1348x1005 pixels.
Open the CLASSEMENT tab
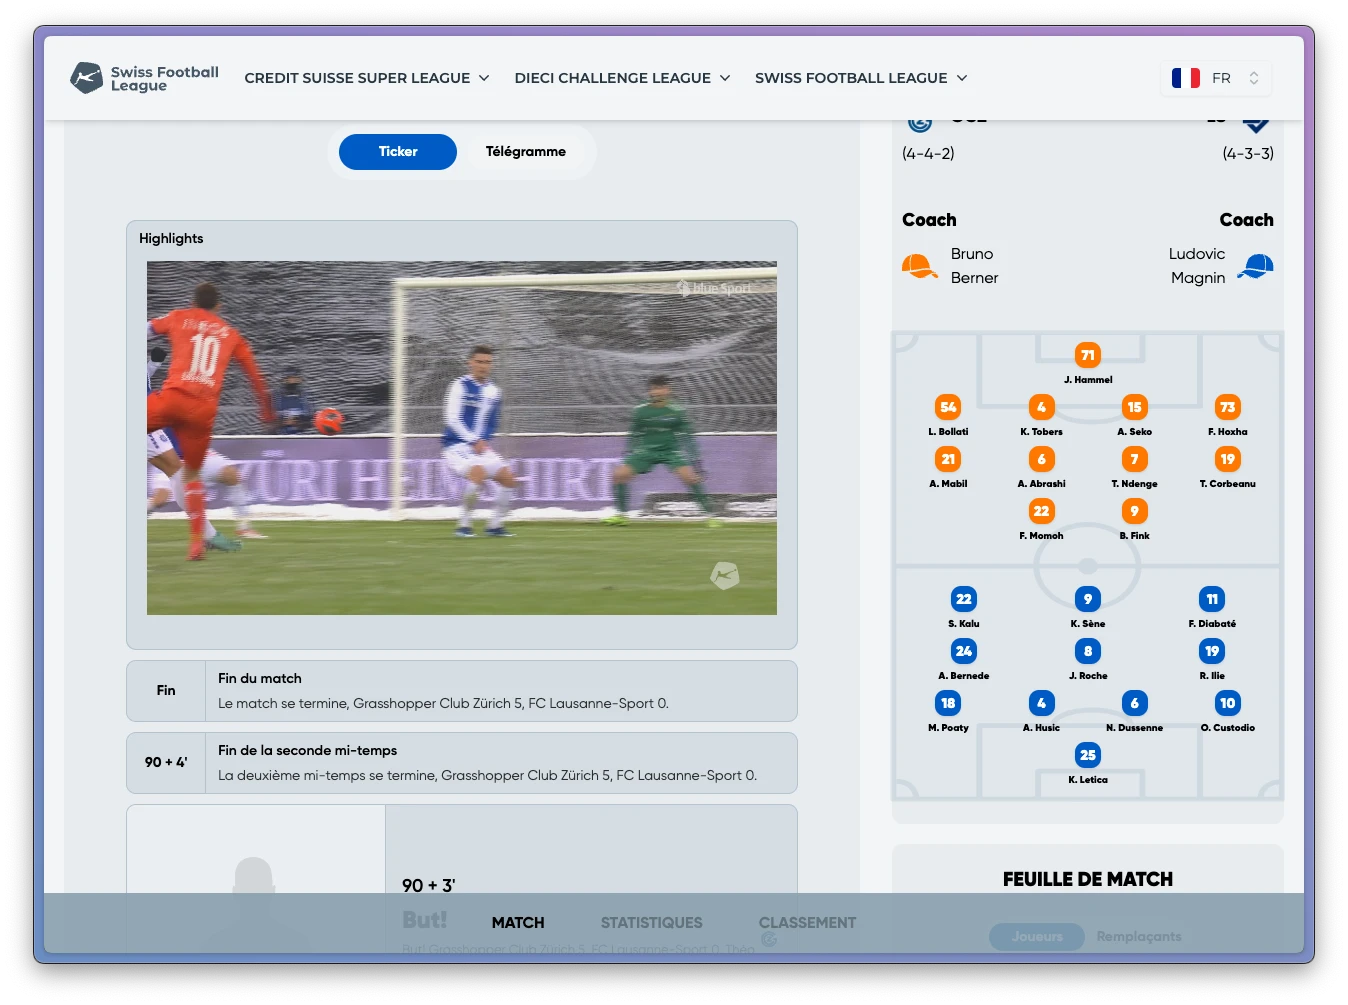coord(807,923)
